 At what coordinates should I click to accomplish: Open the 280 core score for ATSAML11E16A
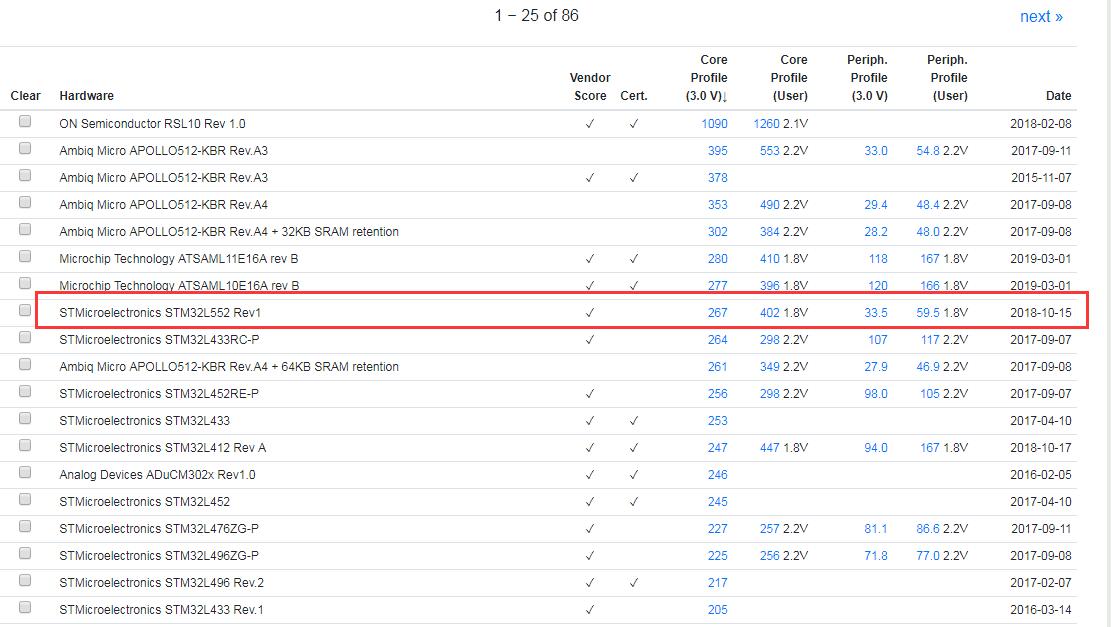click(x=718, y=259)
